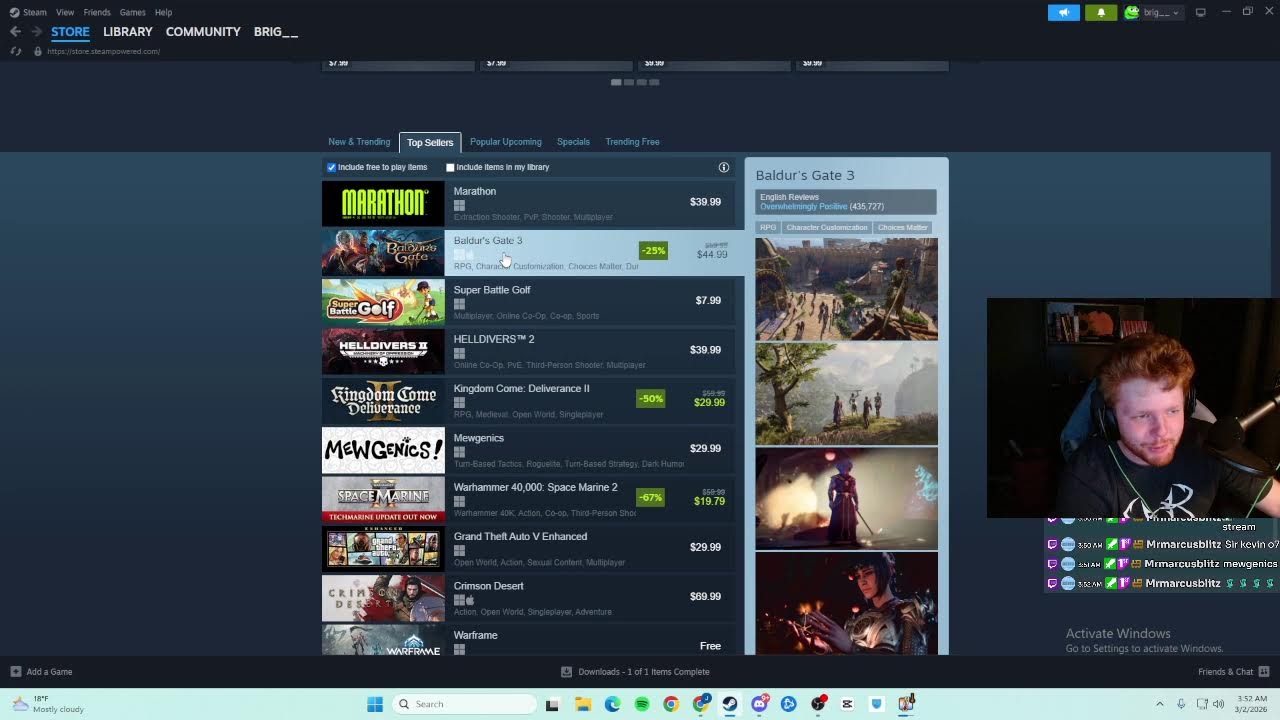Image resolution: width=1280 pixels, height=720 pixels.
Task: Open the Super Battle Golf listing
Action: [x=529, y=301]
